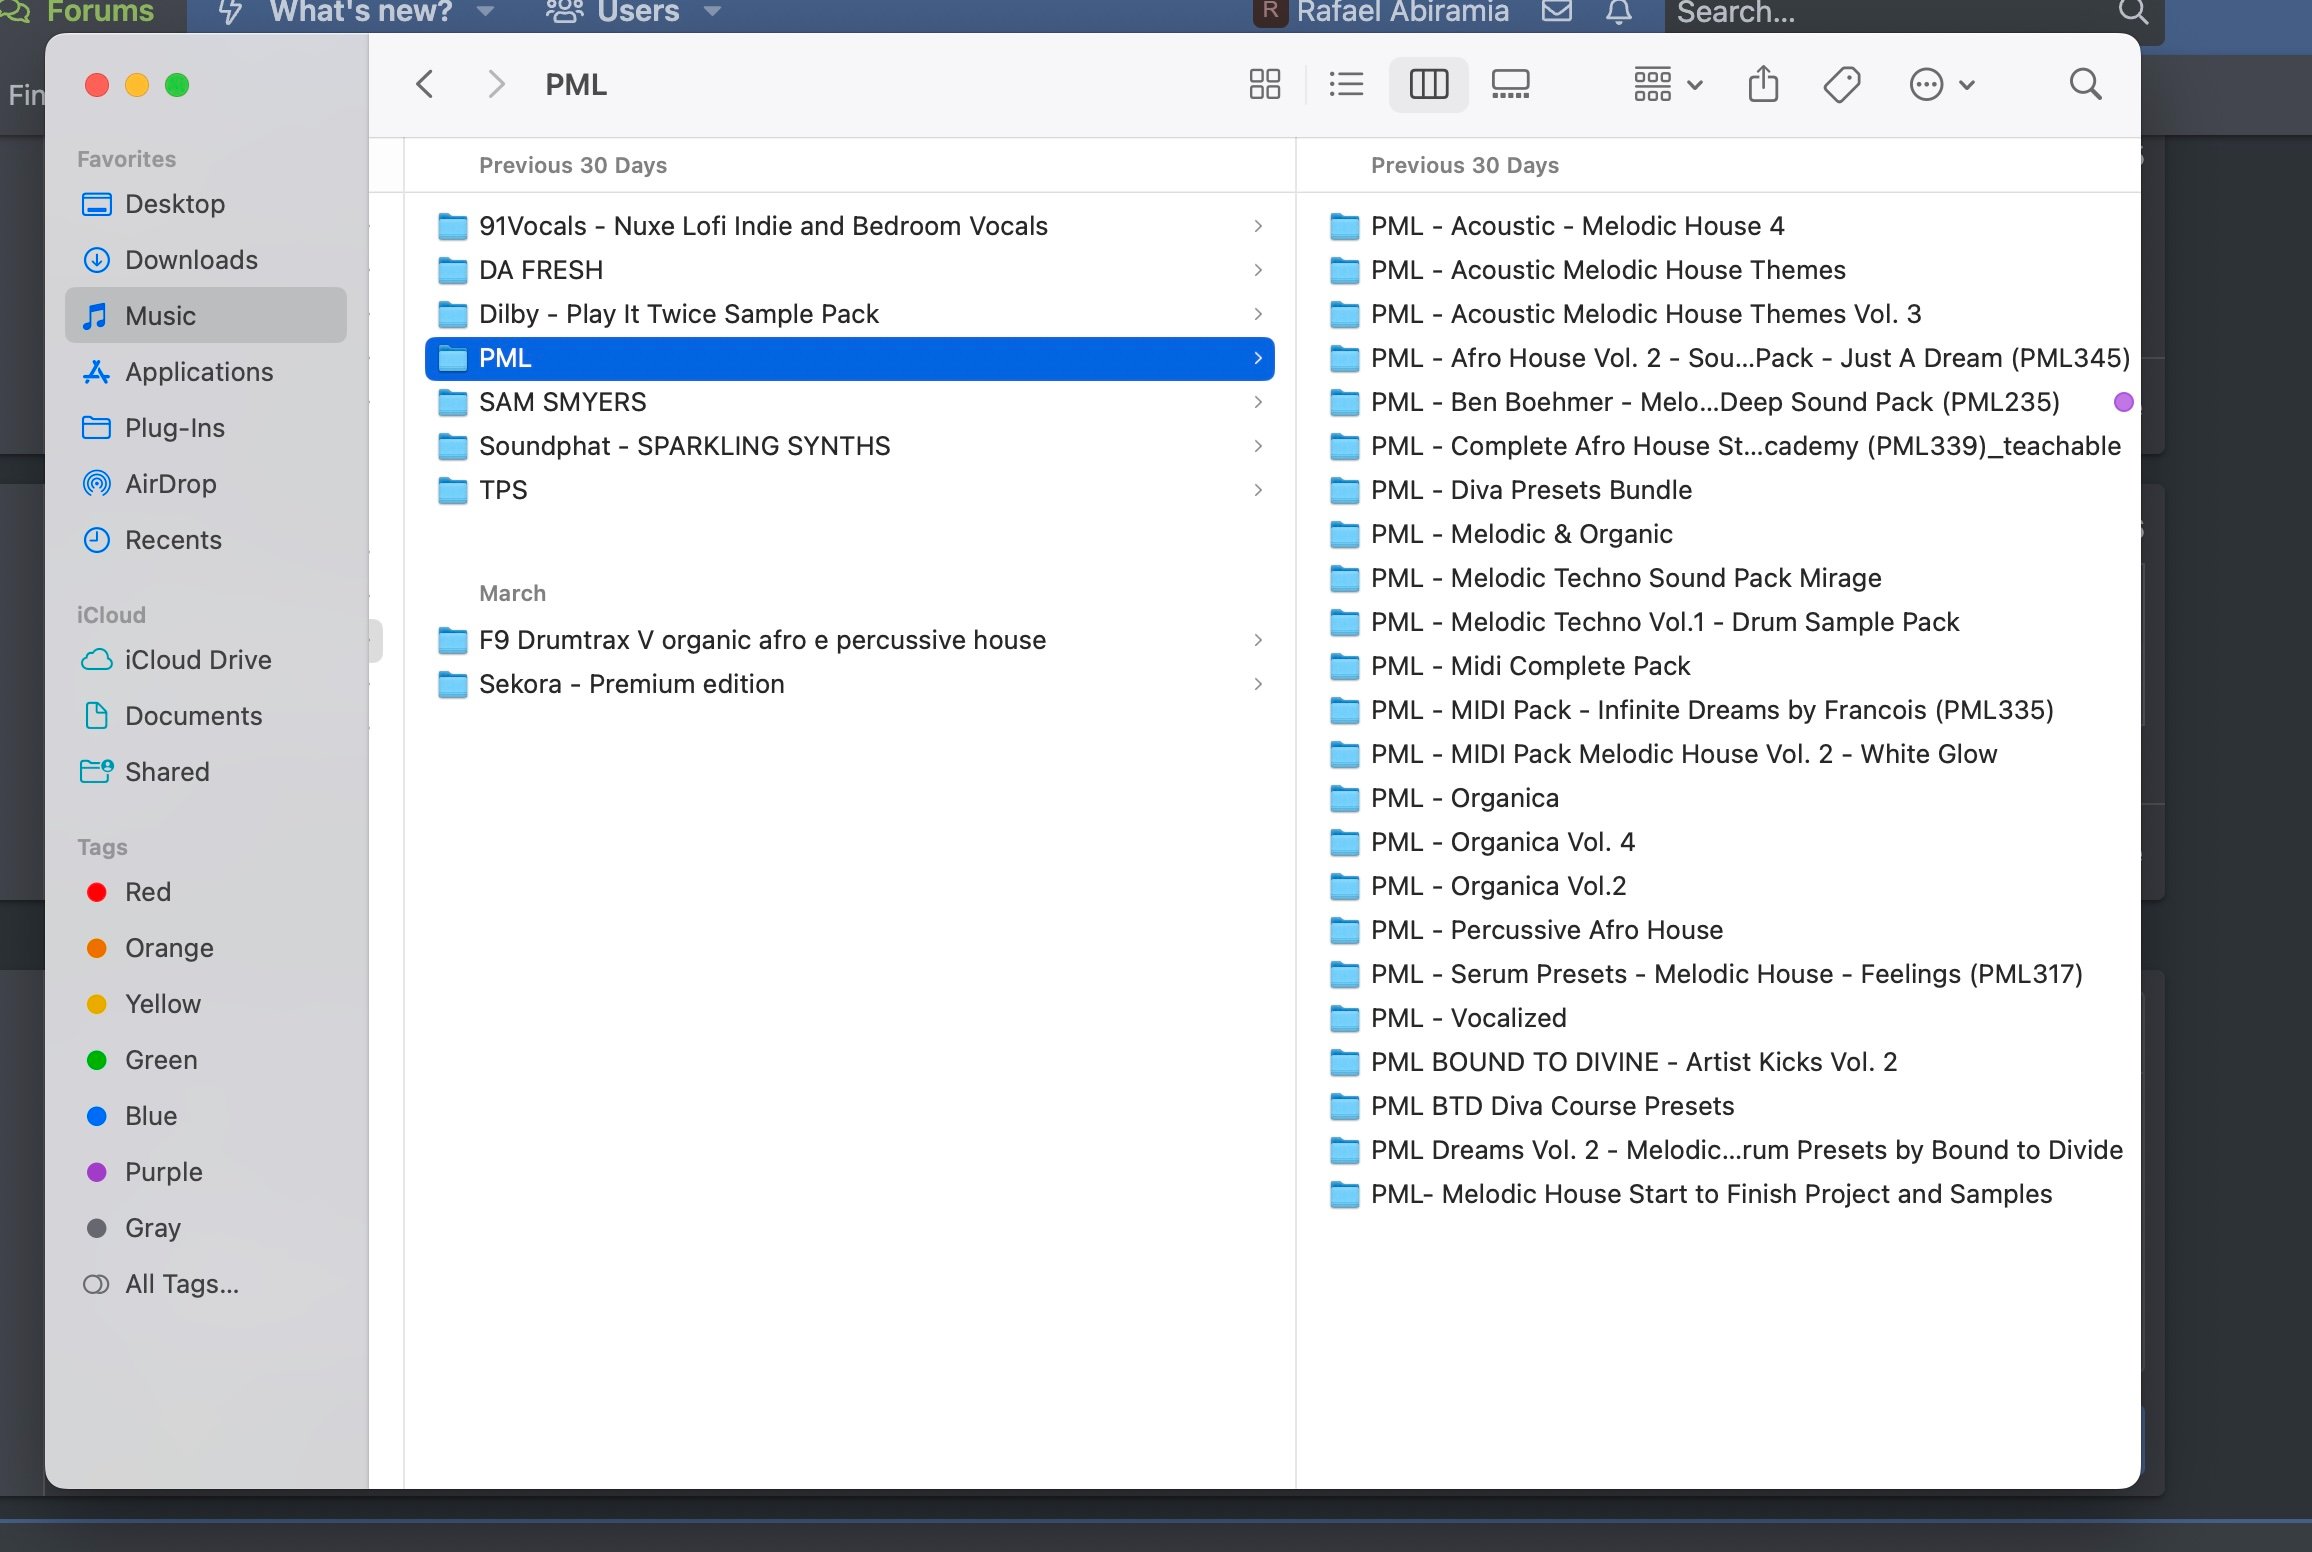Open the Downloads sidebar item
Viewport: 2312px width, 1552px height.
pyautogui.click(x=191, y=260)
